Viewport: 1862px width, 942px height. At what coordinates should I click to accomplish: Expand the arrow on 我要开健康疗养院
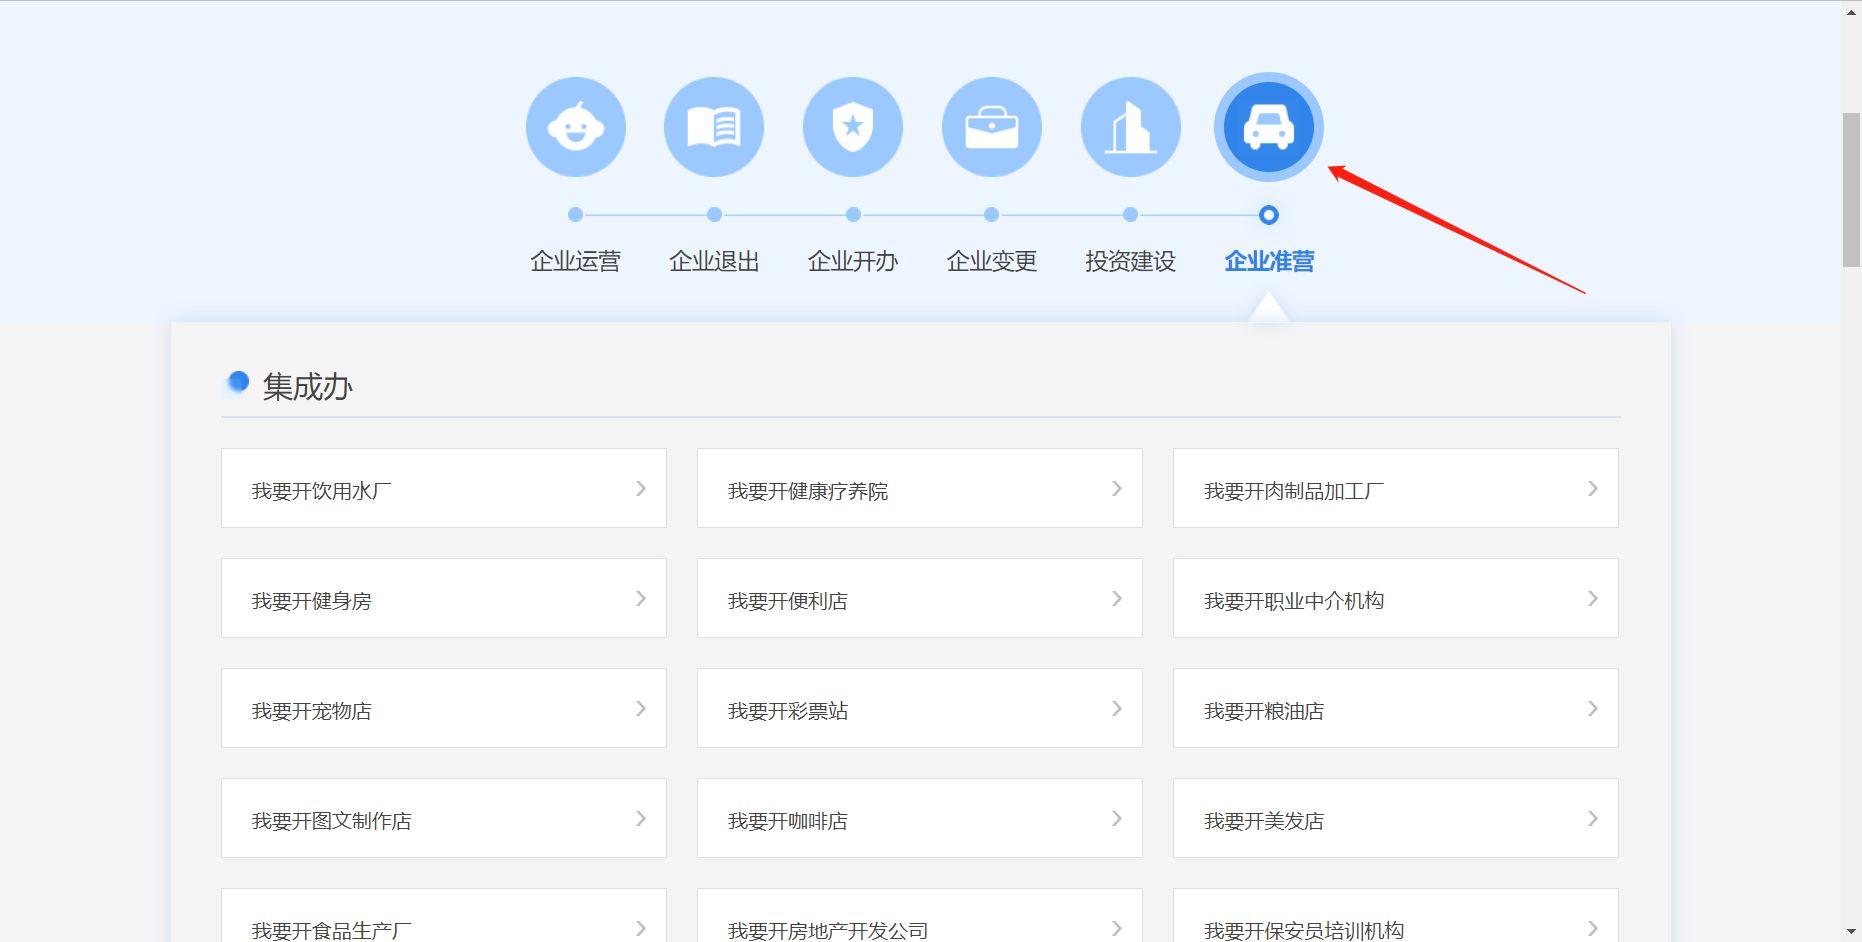(1117, 488)
